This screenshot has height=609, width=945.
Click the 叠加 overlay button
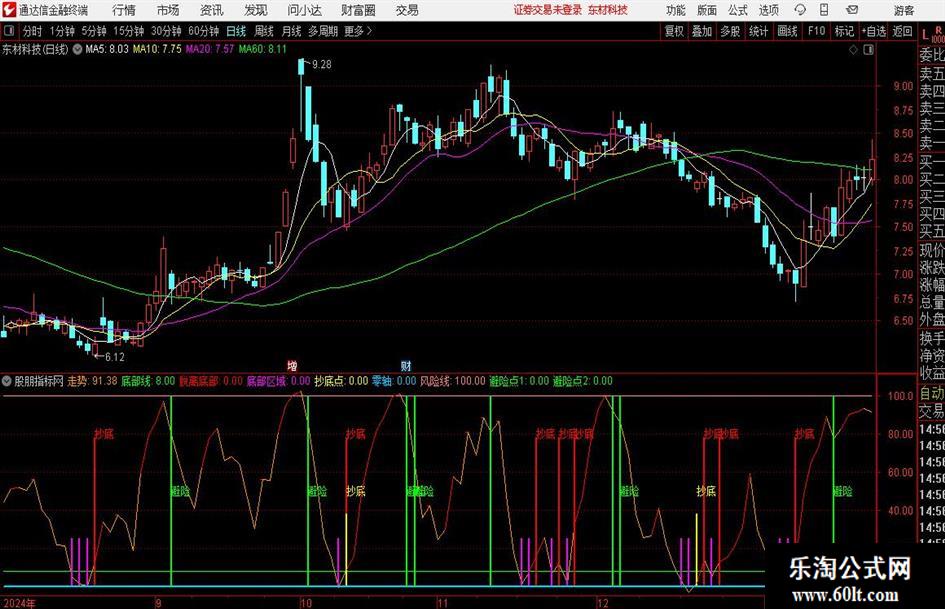pyautogui.click(x=702, y=31)
